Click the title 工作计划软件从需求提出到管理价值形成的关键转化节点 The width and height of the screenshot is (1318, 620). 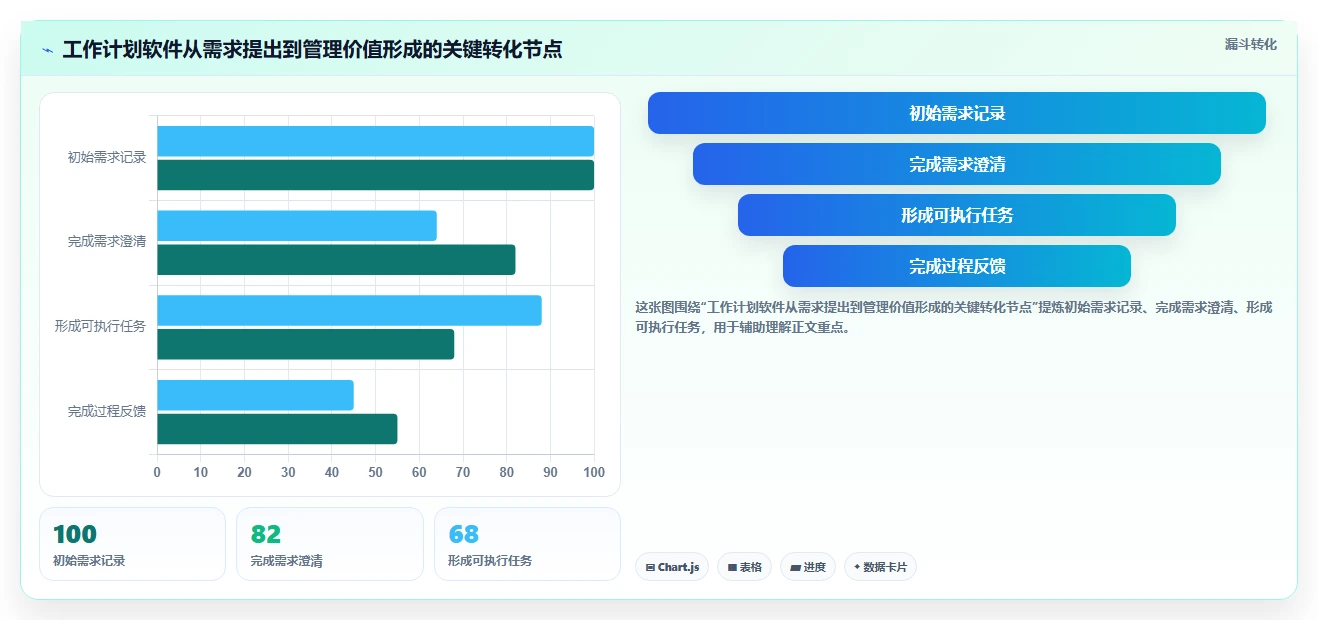(312, 50)
